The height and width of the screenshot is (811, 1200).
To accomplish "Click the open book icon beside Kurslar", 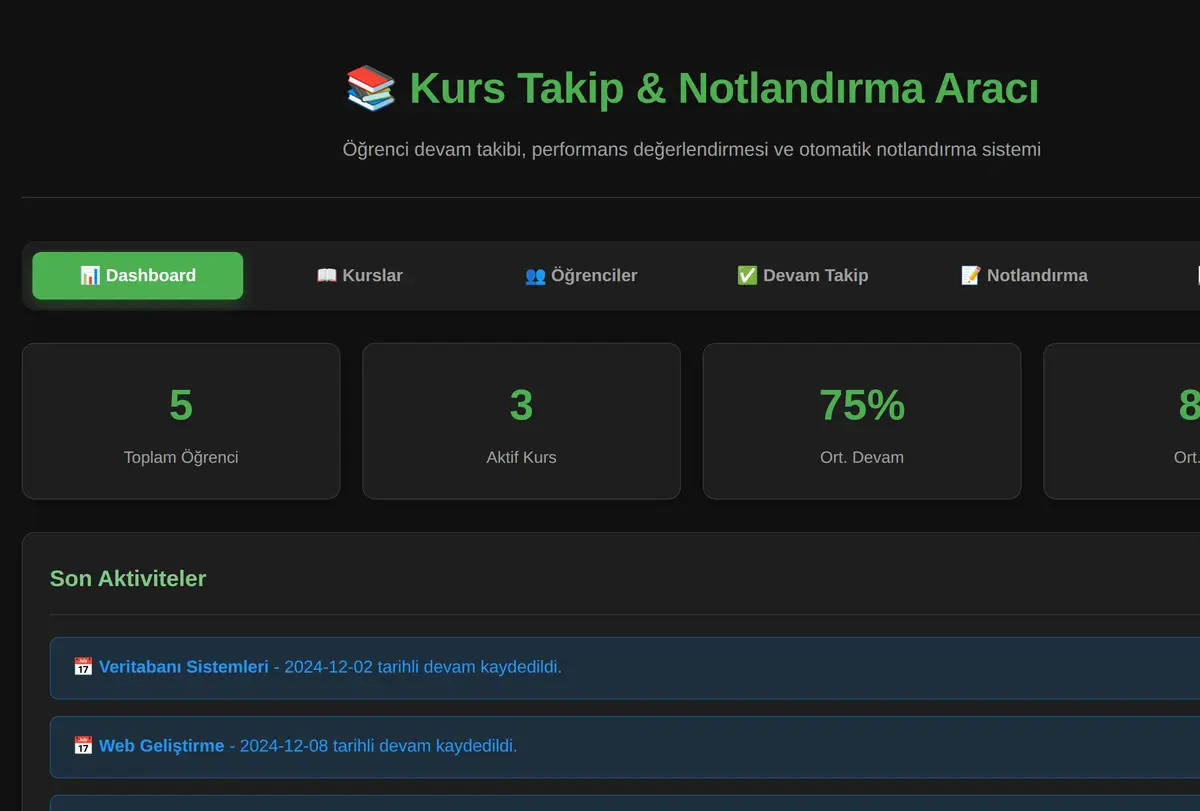I will point(327,275).
